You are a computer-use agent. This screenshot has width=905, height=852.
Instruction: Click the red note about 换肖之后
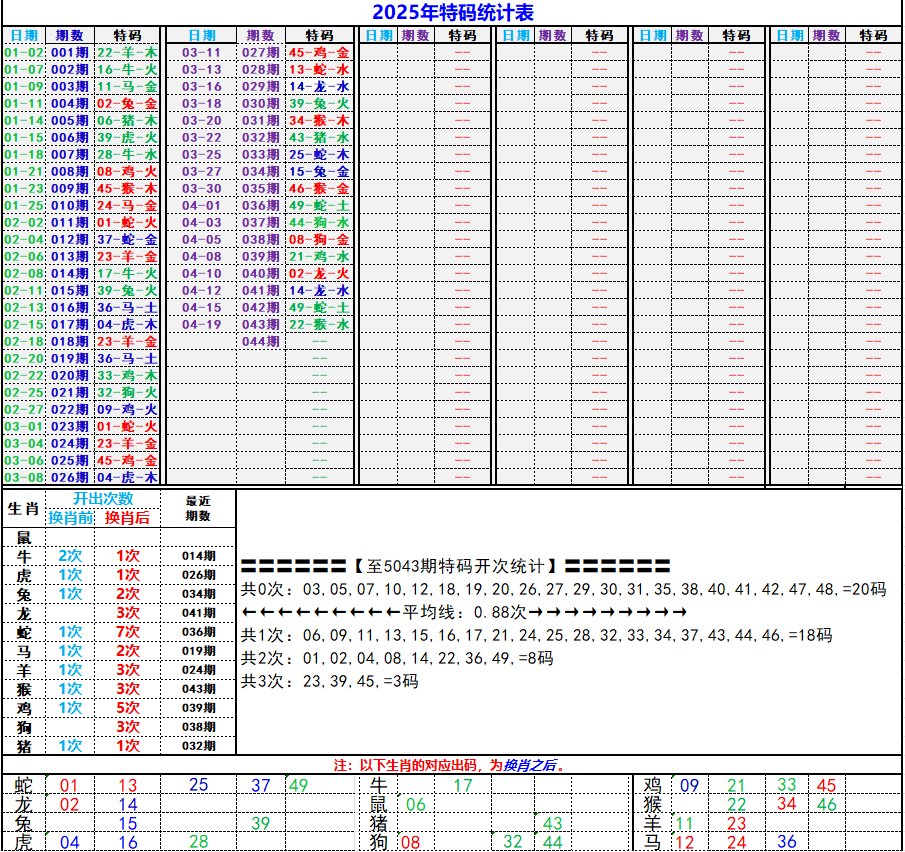click(450, 765)
